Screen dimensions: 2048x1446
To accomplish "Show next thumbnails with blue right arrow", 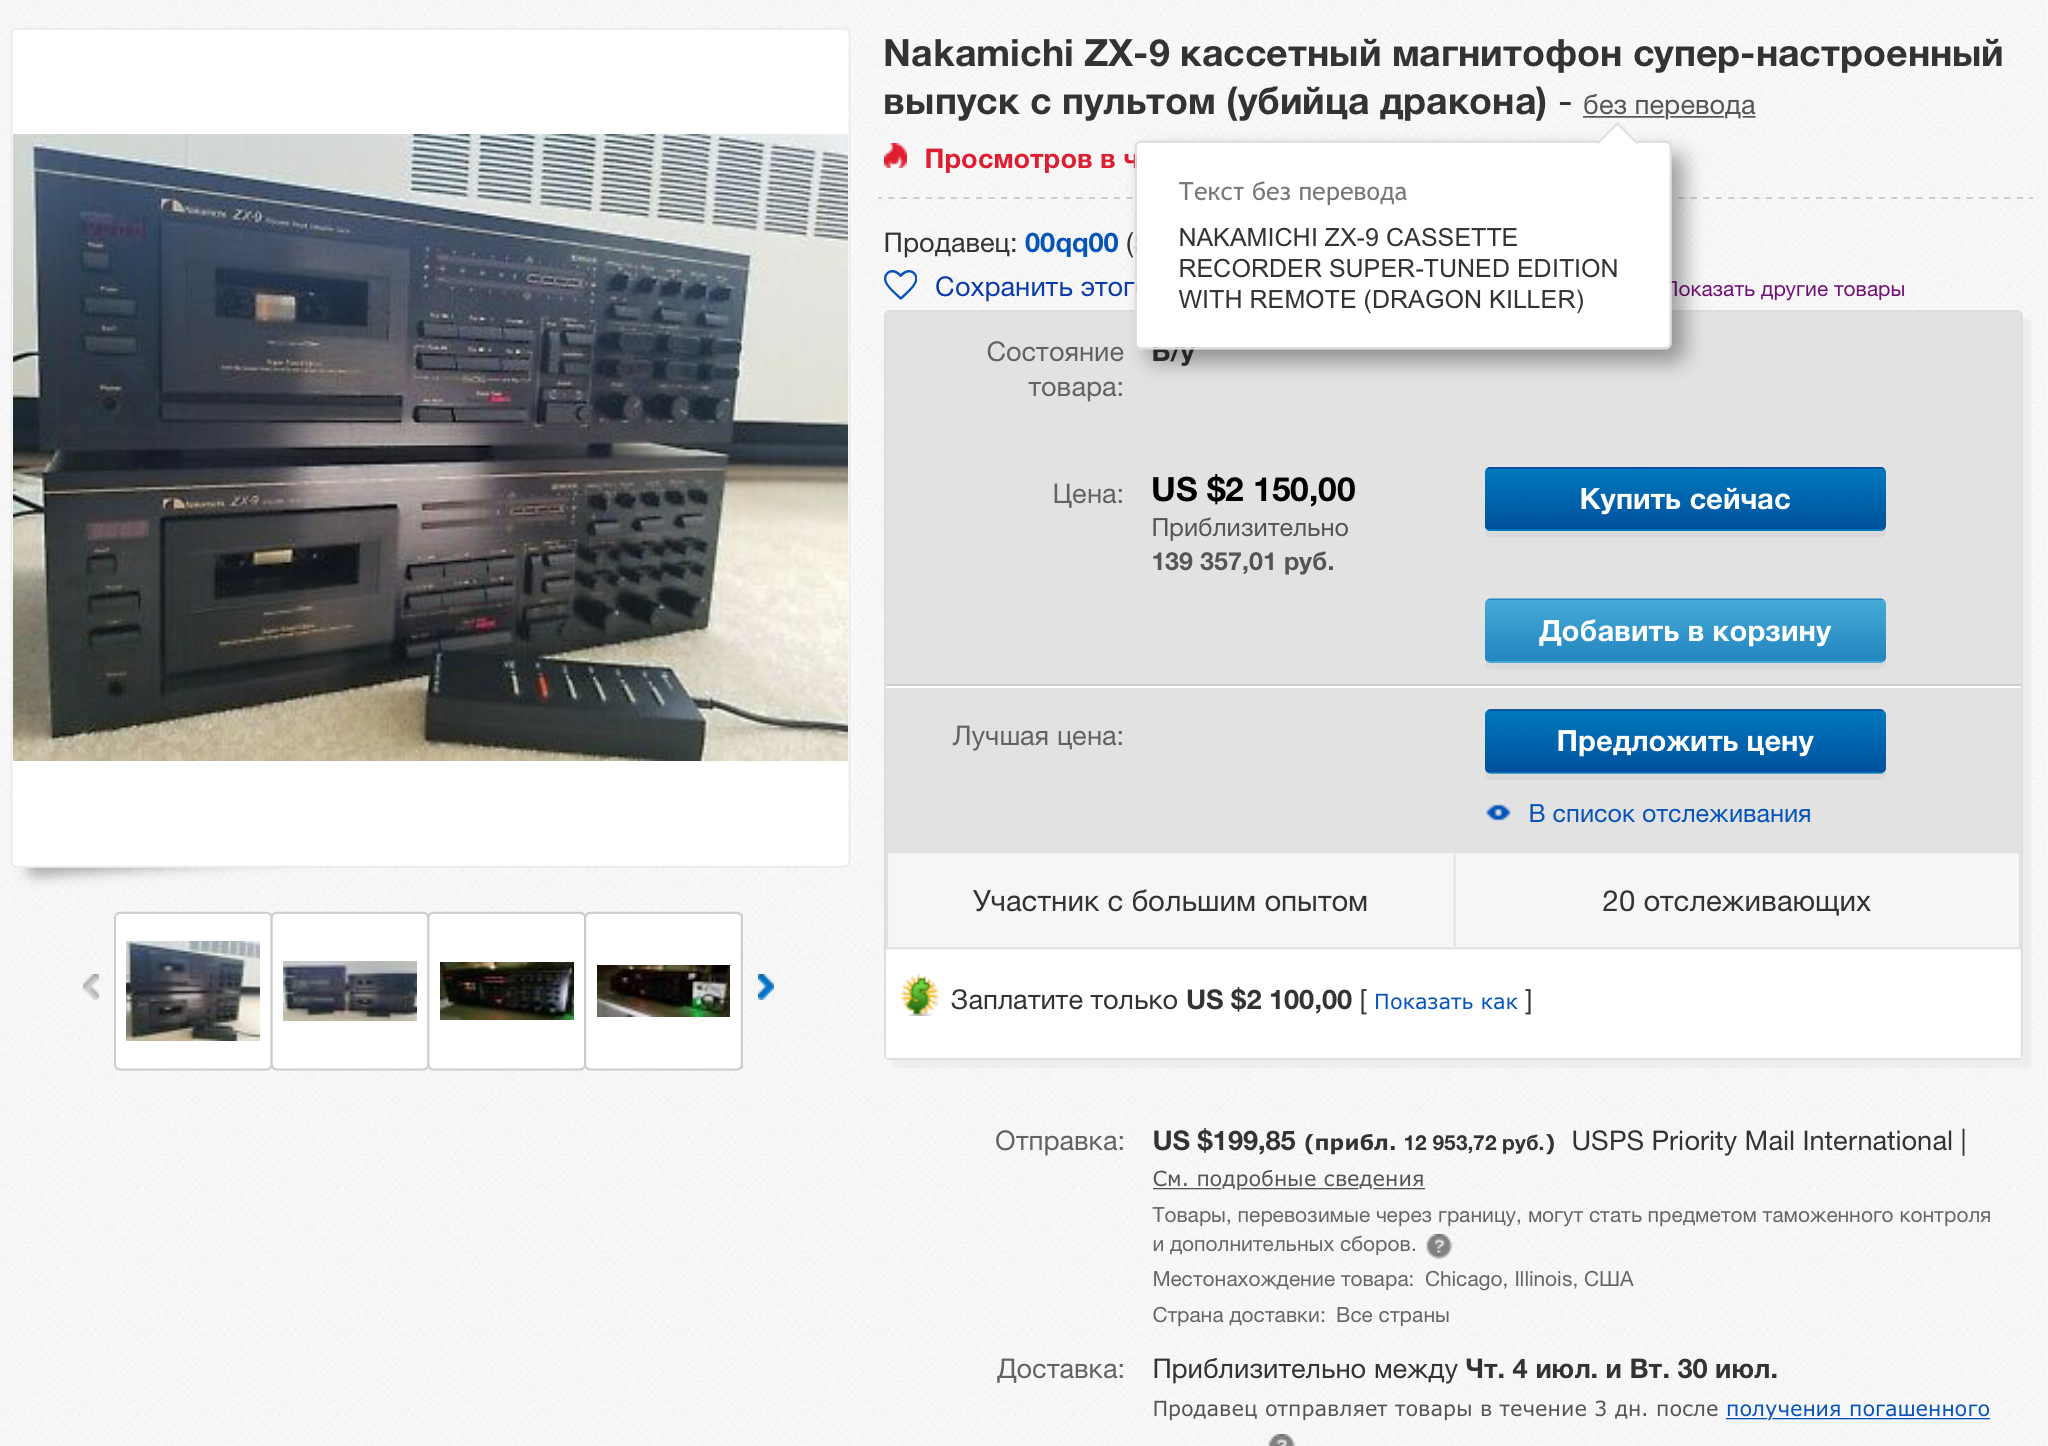I will 765,987.
